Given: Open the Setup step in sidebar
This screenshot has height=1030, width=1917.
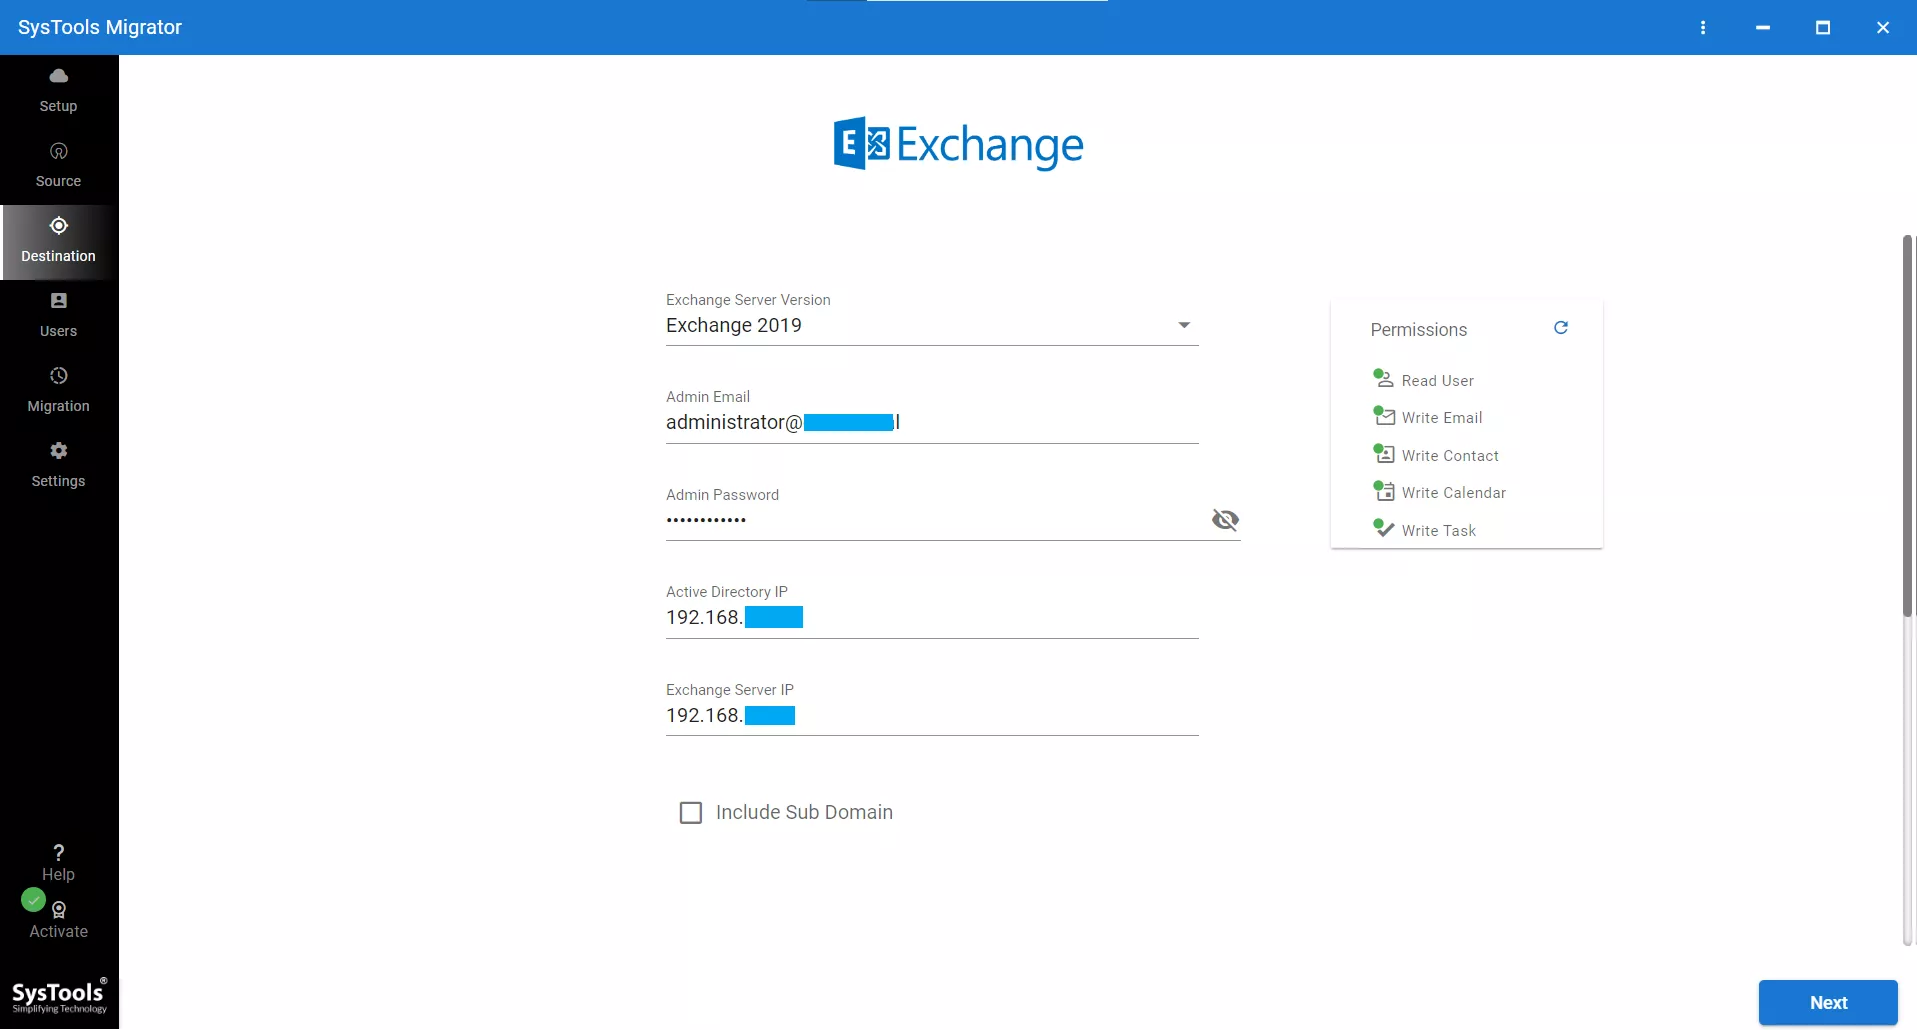Looking at the screenshot, I should pos(59,90).
